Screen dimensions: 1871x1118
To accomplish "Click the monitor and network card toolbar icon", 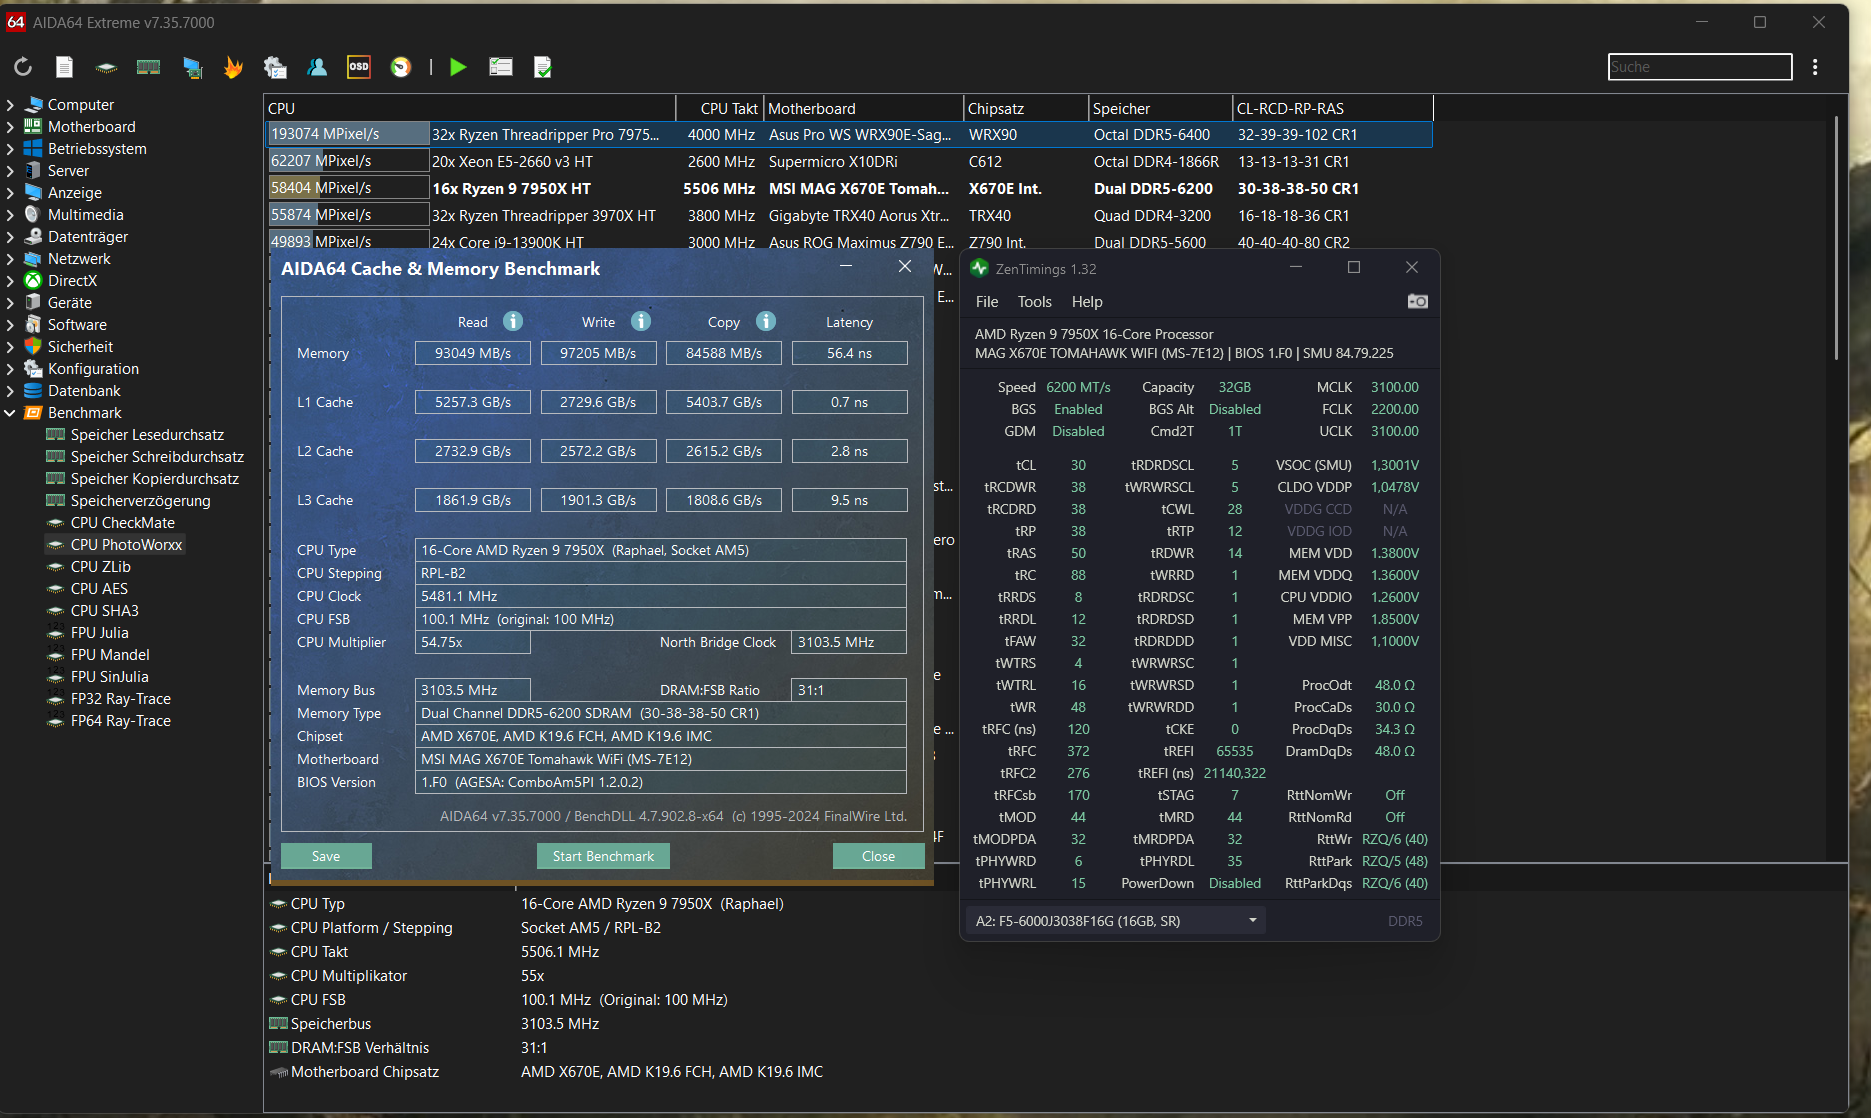I will pyautogui.click(x=192, y=67).
